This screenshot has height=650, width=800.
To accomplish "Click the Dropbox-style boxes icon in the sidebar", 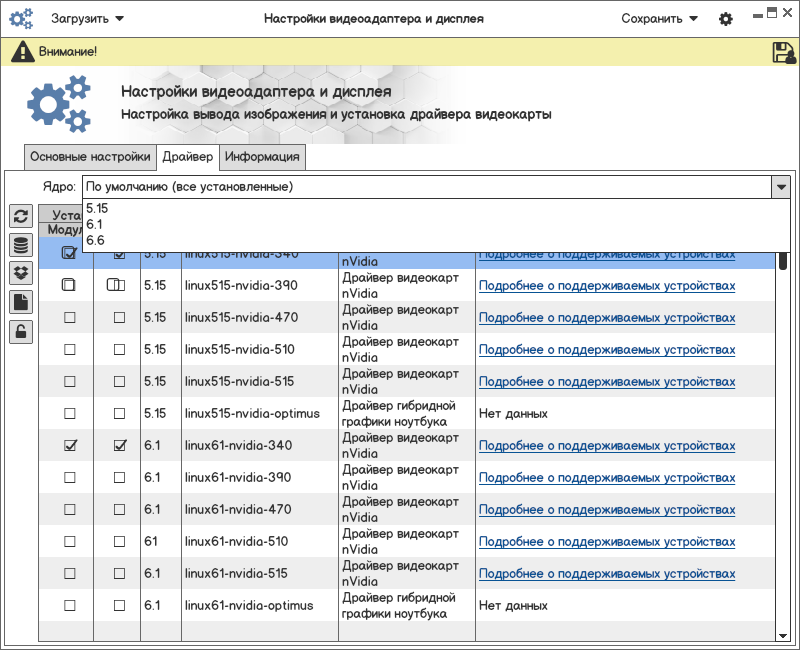I will point(20,273).
